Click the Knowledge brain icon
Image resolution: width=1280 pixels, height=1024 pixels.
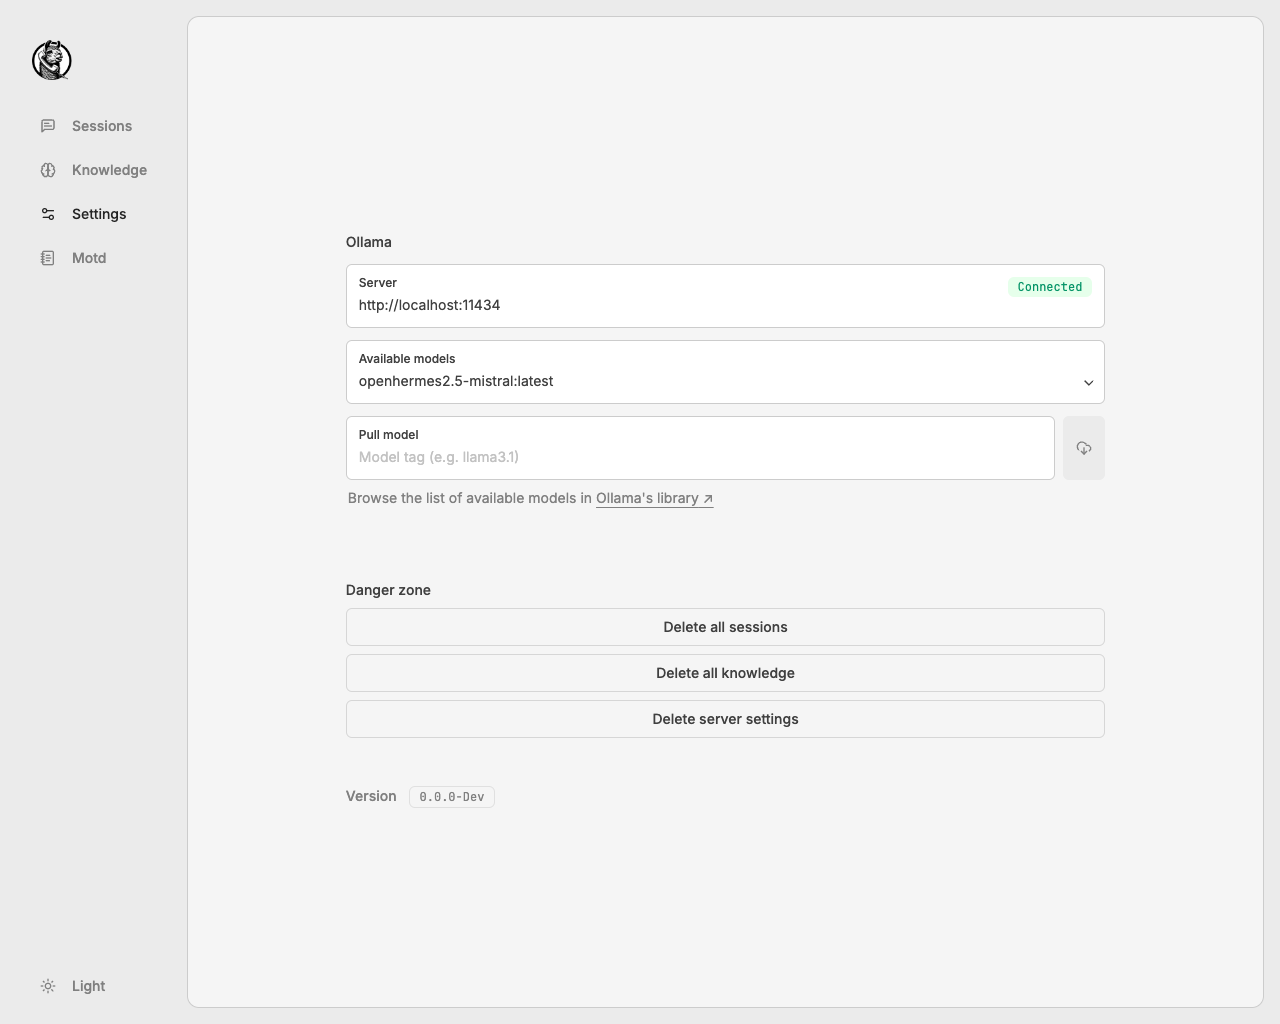[x=48, y=170]
